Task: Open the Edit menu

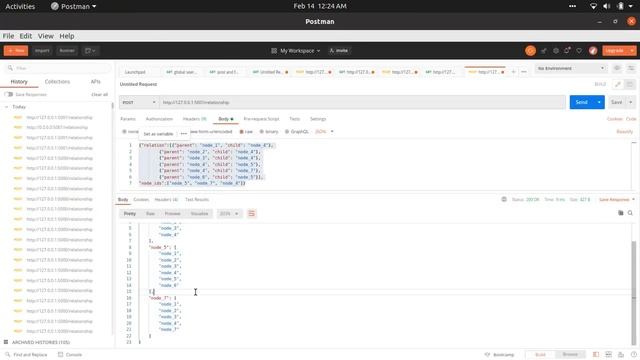Action: [x=26, y=36]
